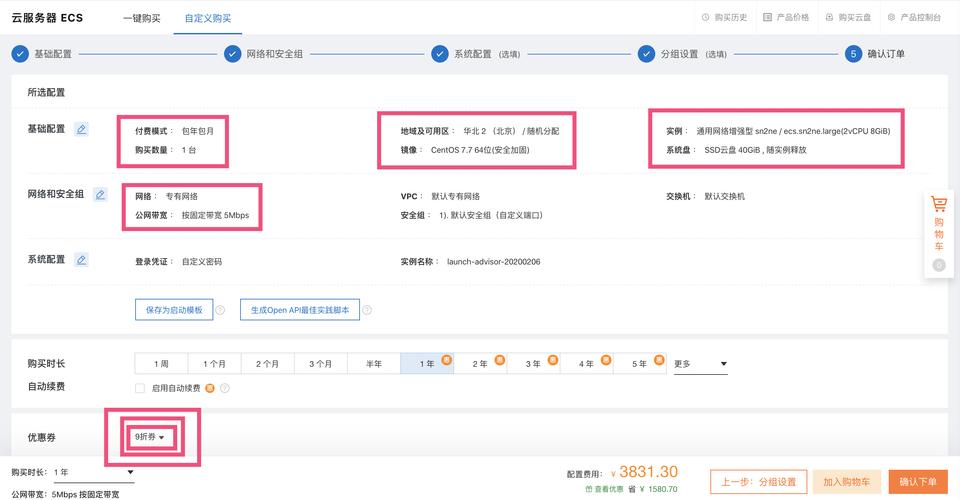Image resolution: width=960 pixels, height=500 pixels.
Task: Open the 9折券 coupon dropdown
Action: [x=151, y=437]
